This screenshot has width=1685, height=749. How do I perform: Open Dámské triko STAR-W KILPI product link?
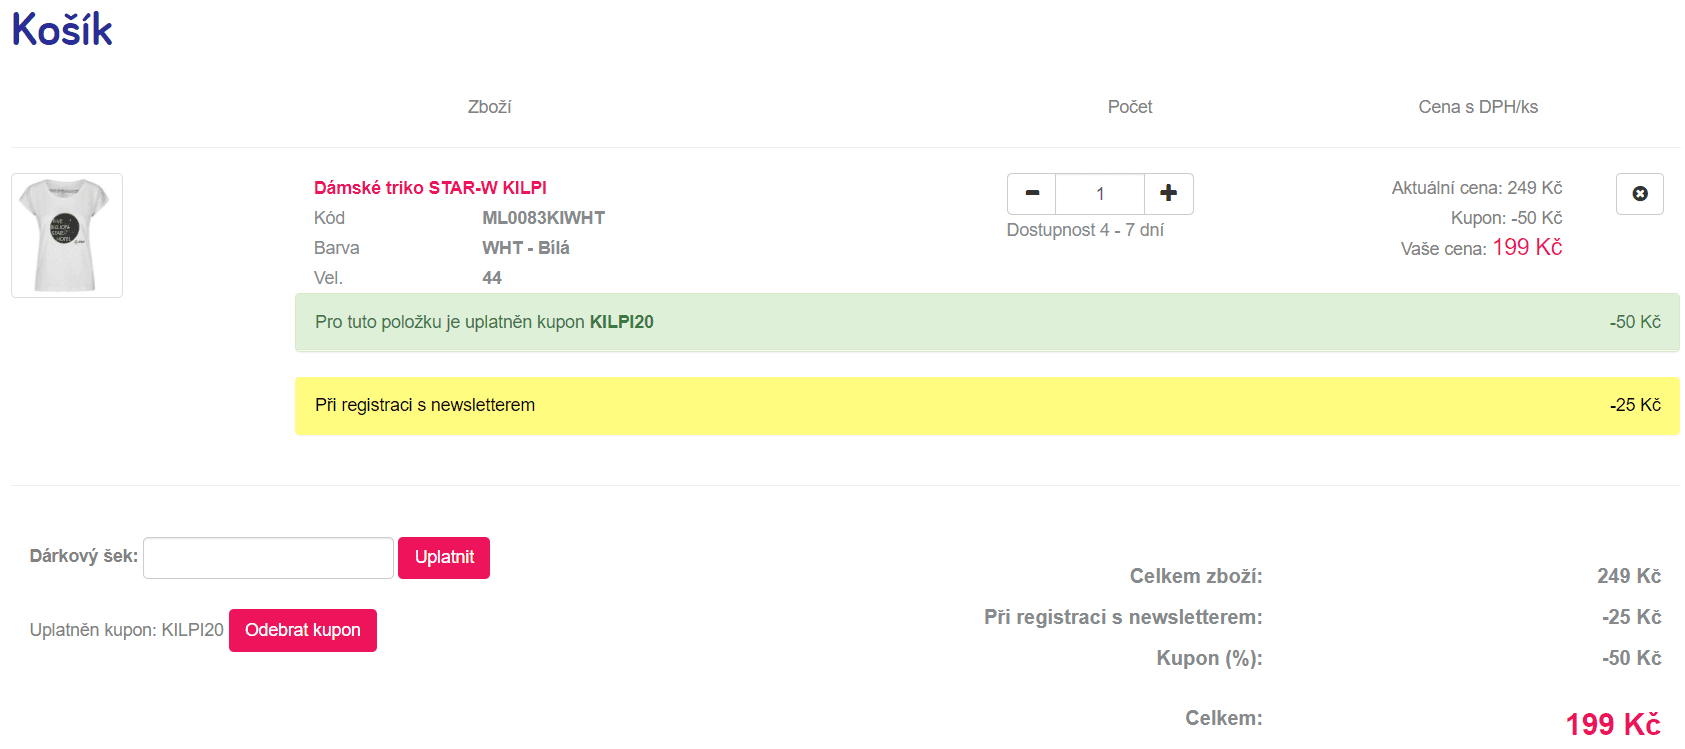[430, 188]
